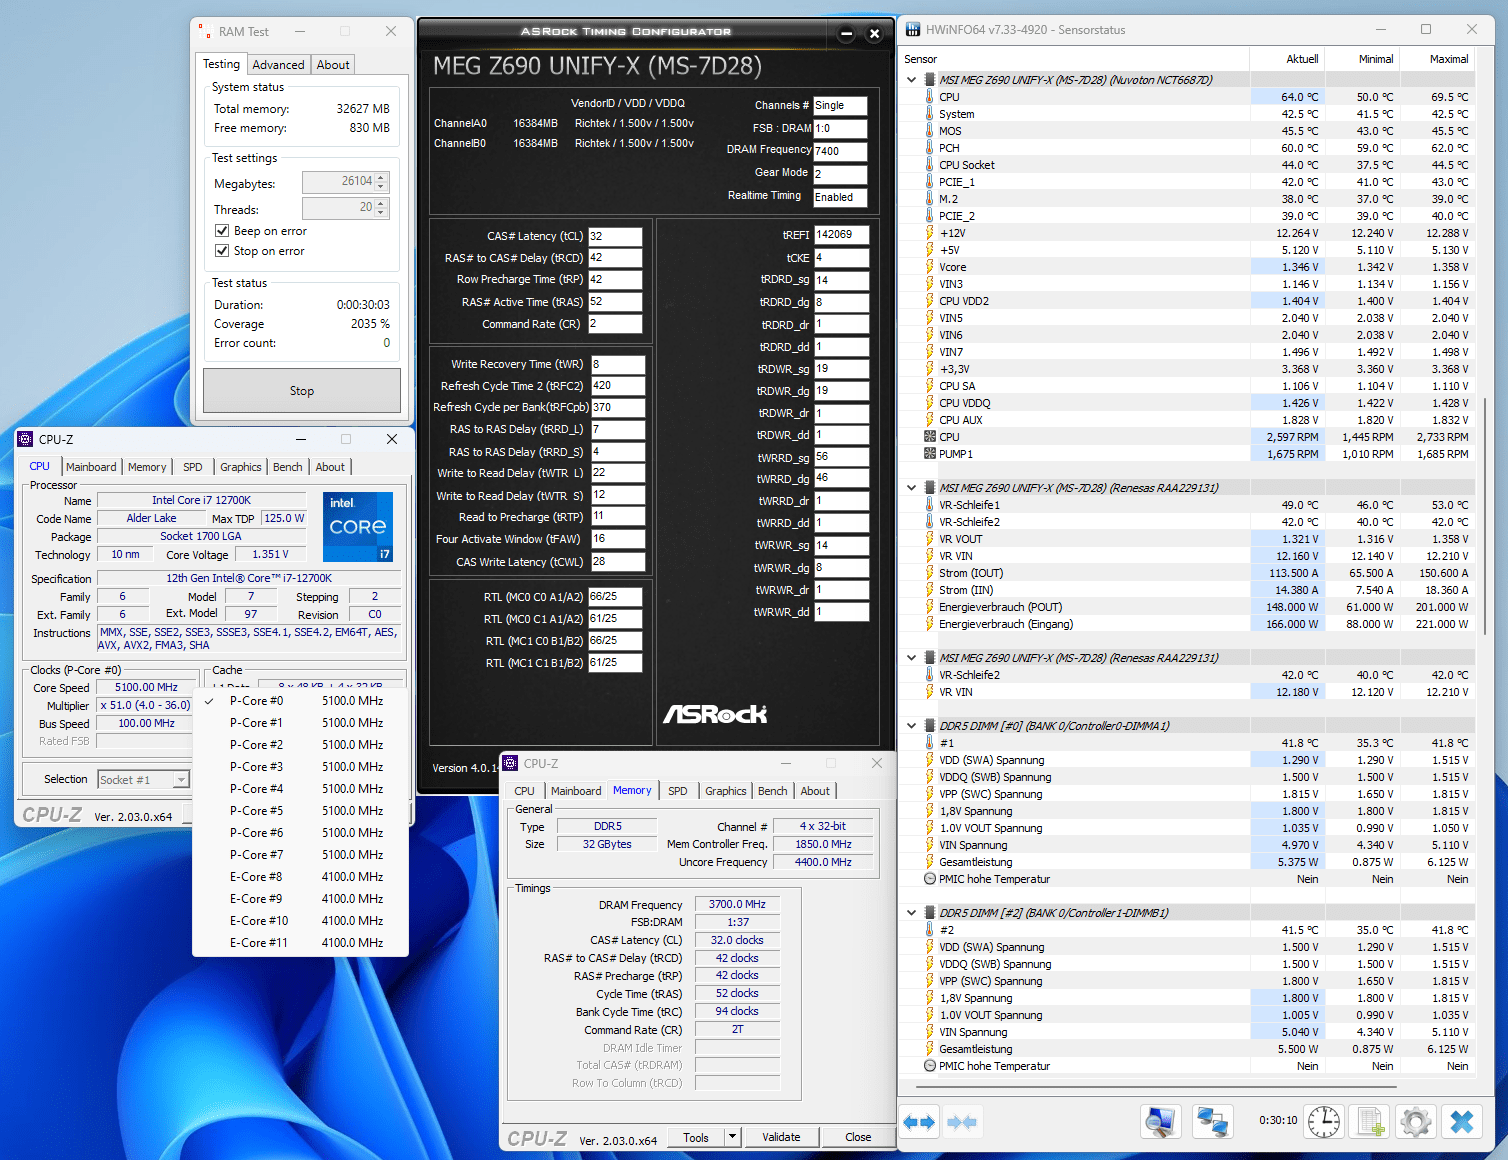
Task: Start logging with HWiNFO sheet-plus icon
Action: coord(1370,1122)
